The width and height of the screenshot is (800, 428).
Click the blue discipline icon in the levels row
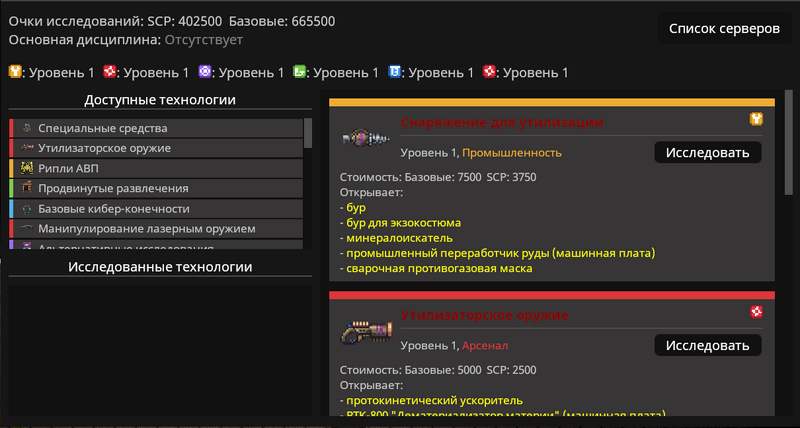pyautogui.click(x=394, y=72)
